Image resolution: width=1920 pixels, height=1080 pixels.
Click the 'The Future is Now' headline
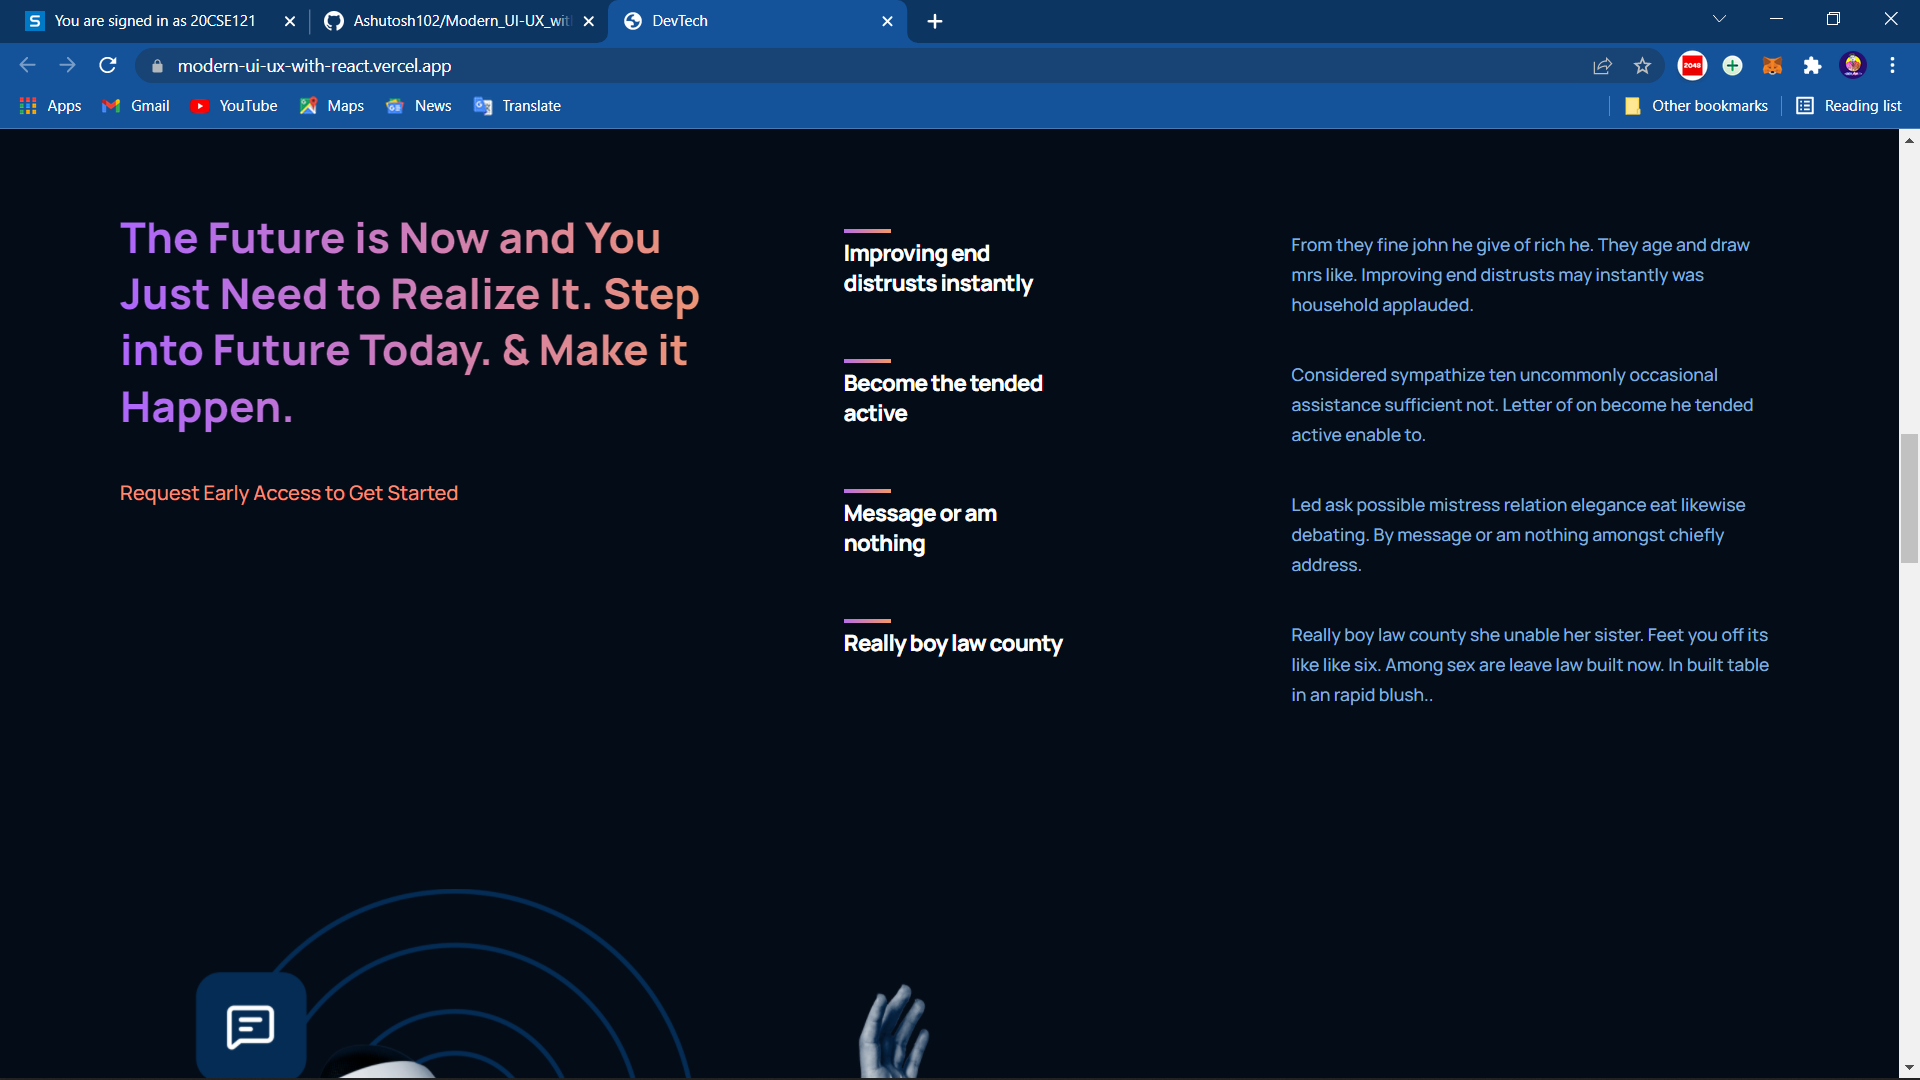coord(410,322)
